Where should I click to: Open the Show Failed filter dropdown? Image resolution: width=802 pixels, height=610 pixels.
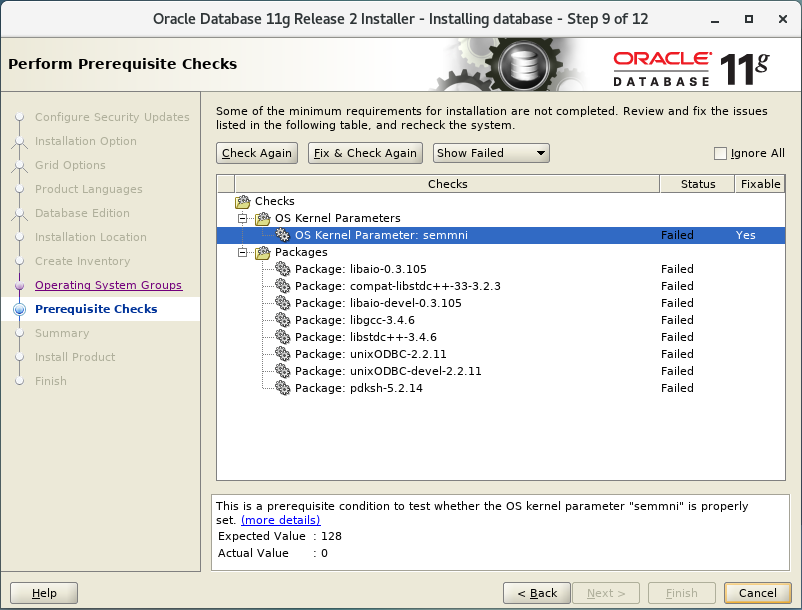pyautogui.click(x=491, y=153)
